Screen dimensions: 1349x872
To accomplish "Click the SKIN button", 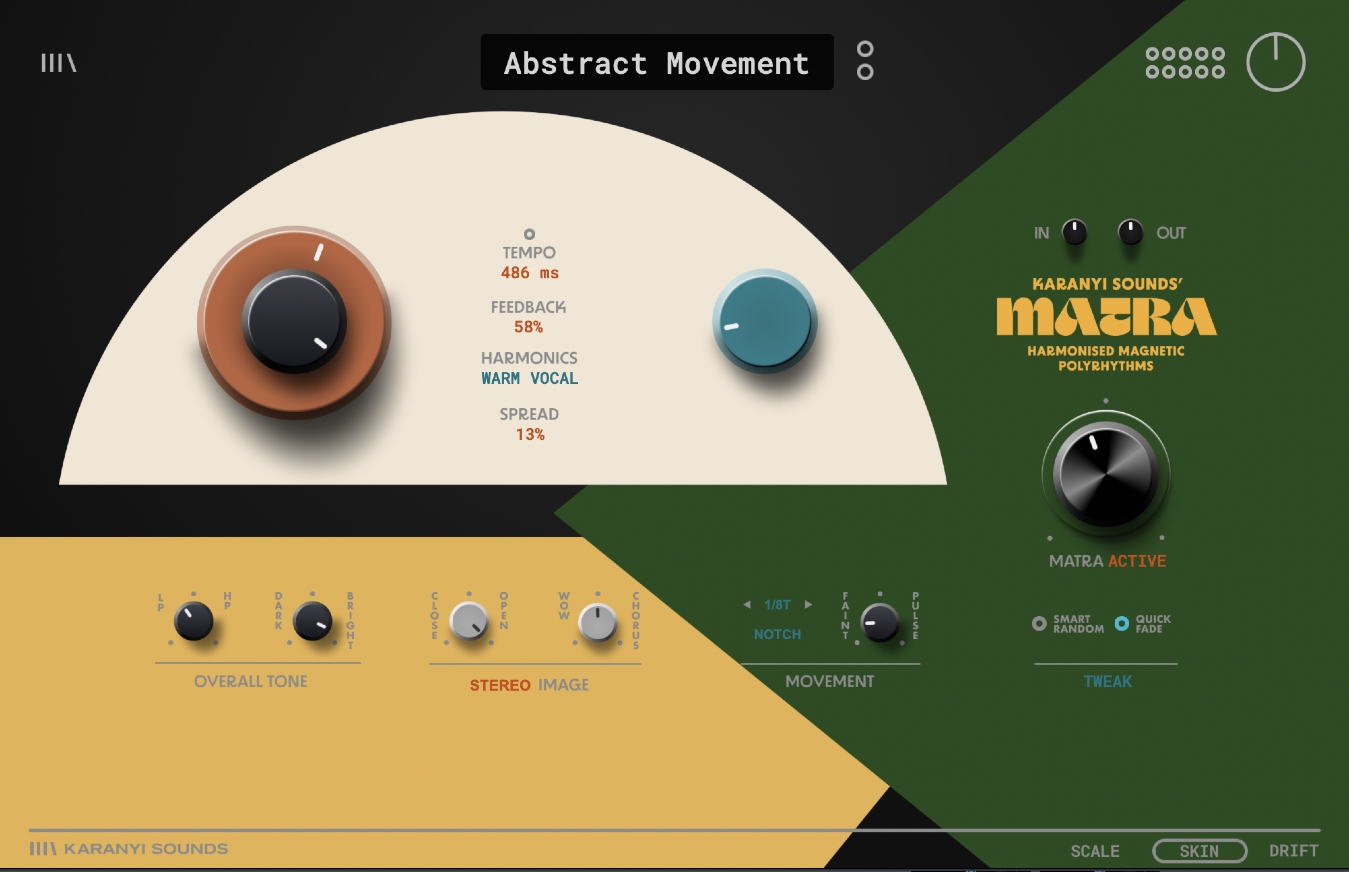I will click(1199, 851).
